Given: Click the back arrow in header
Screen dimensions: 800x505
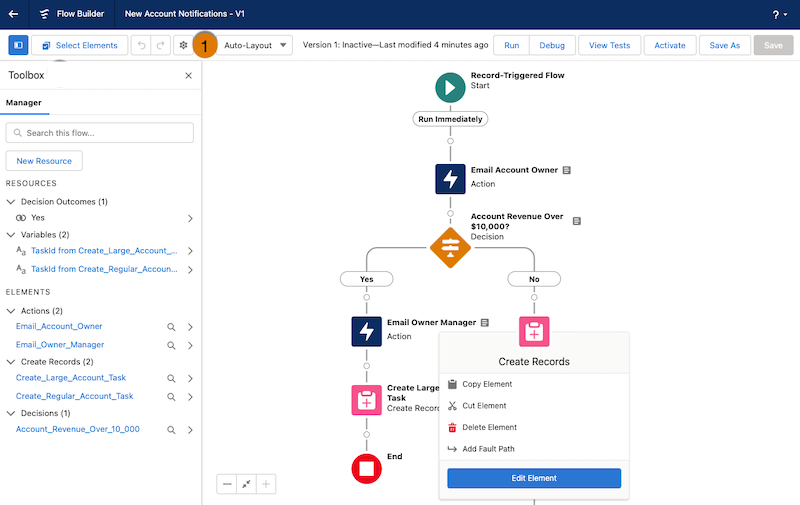Looking at the screenshot, I should point(14,14).
